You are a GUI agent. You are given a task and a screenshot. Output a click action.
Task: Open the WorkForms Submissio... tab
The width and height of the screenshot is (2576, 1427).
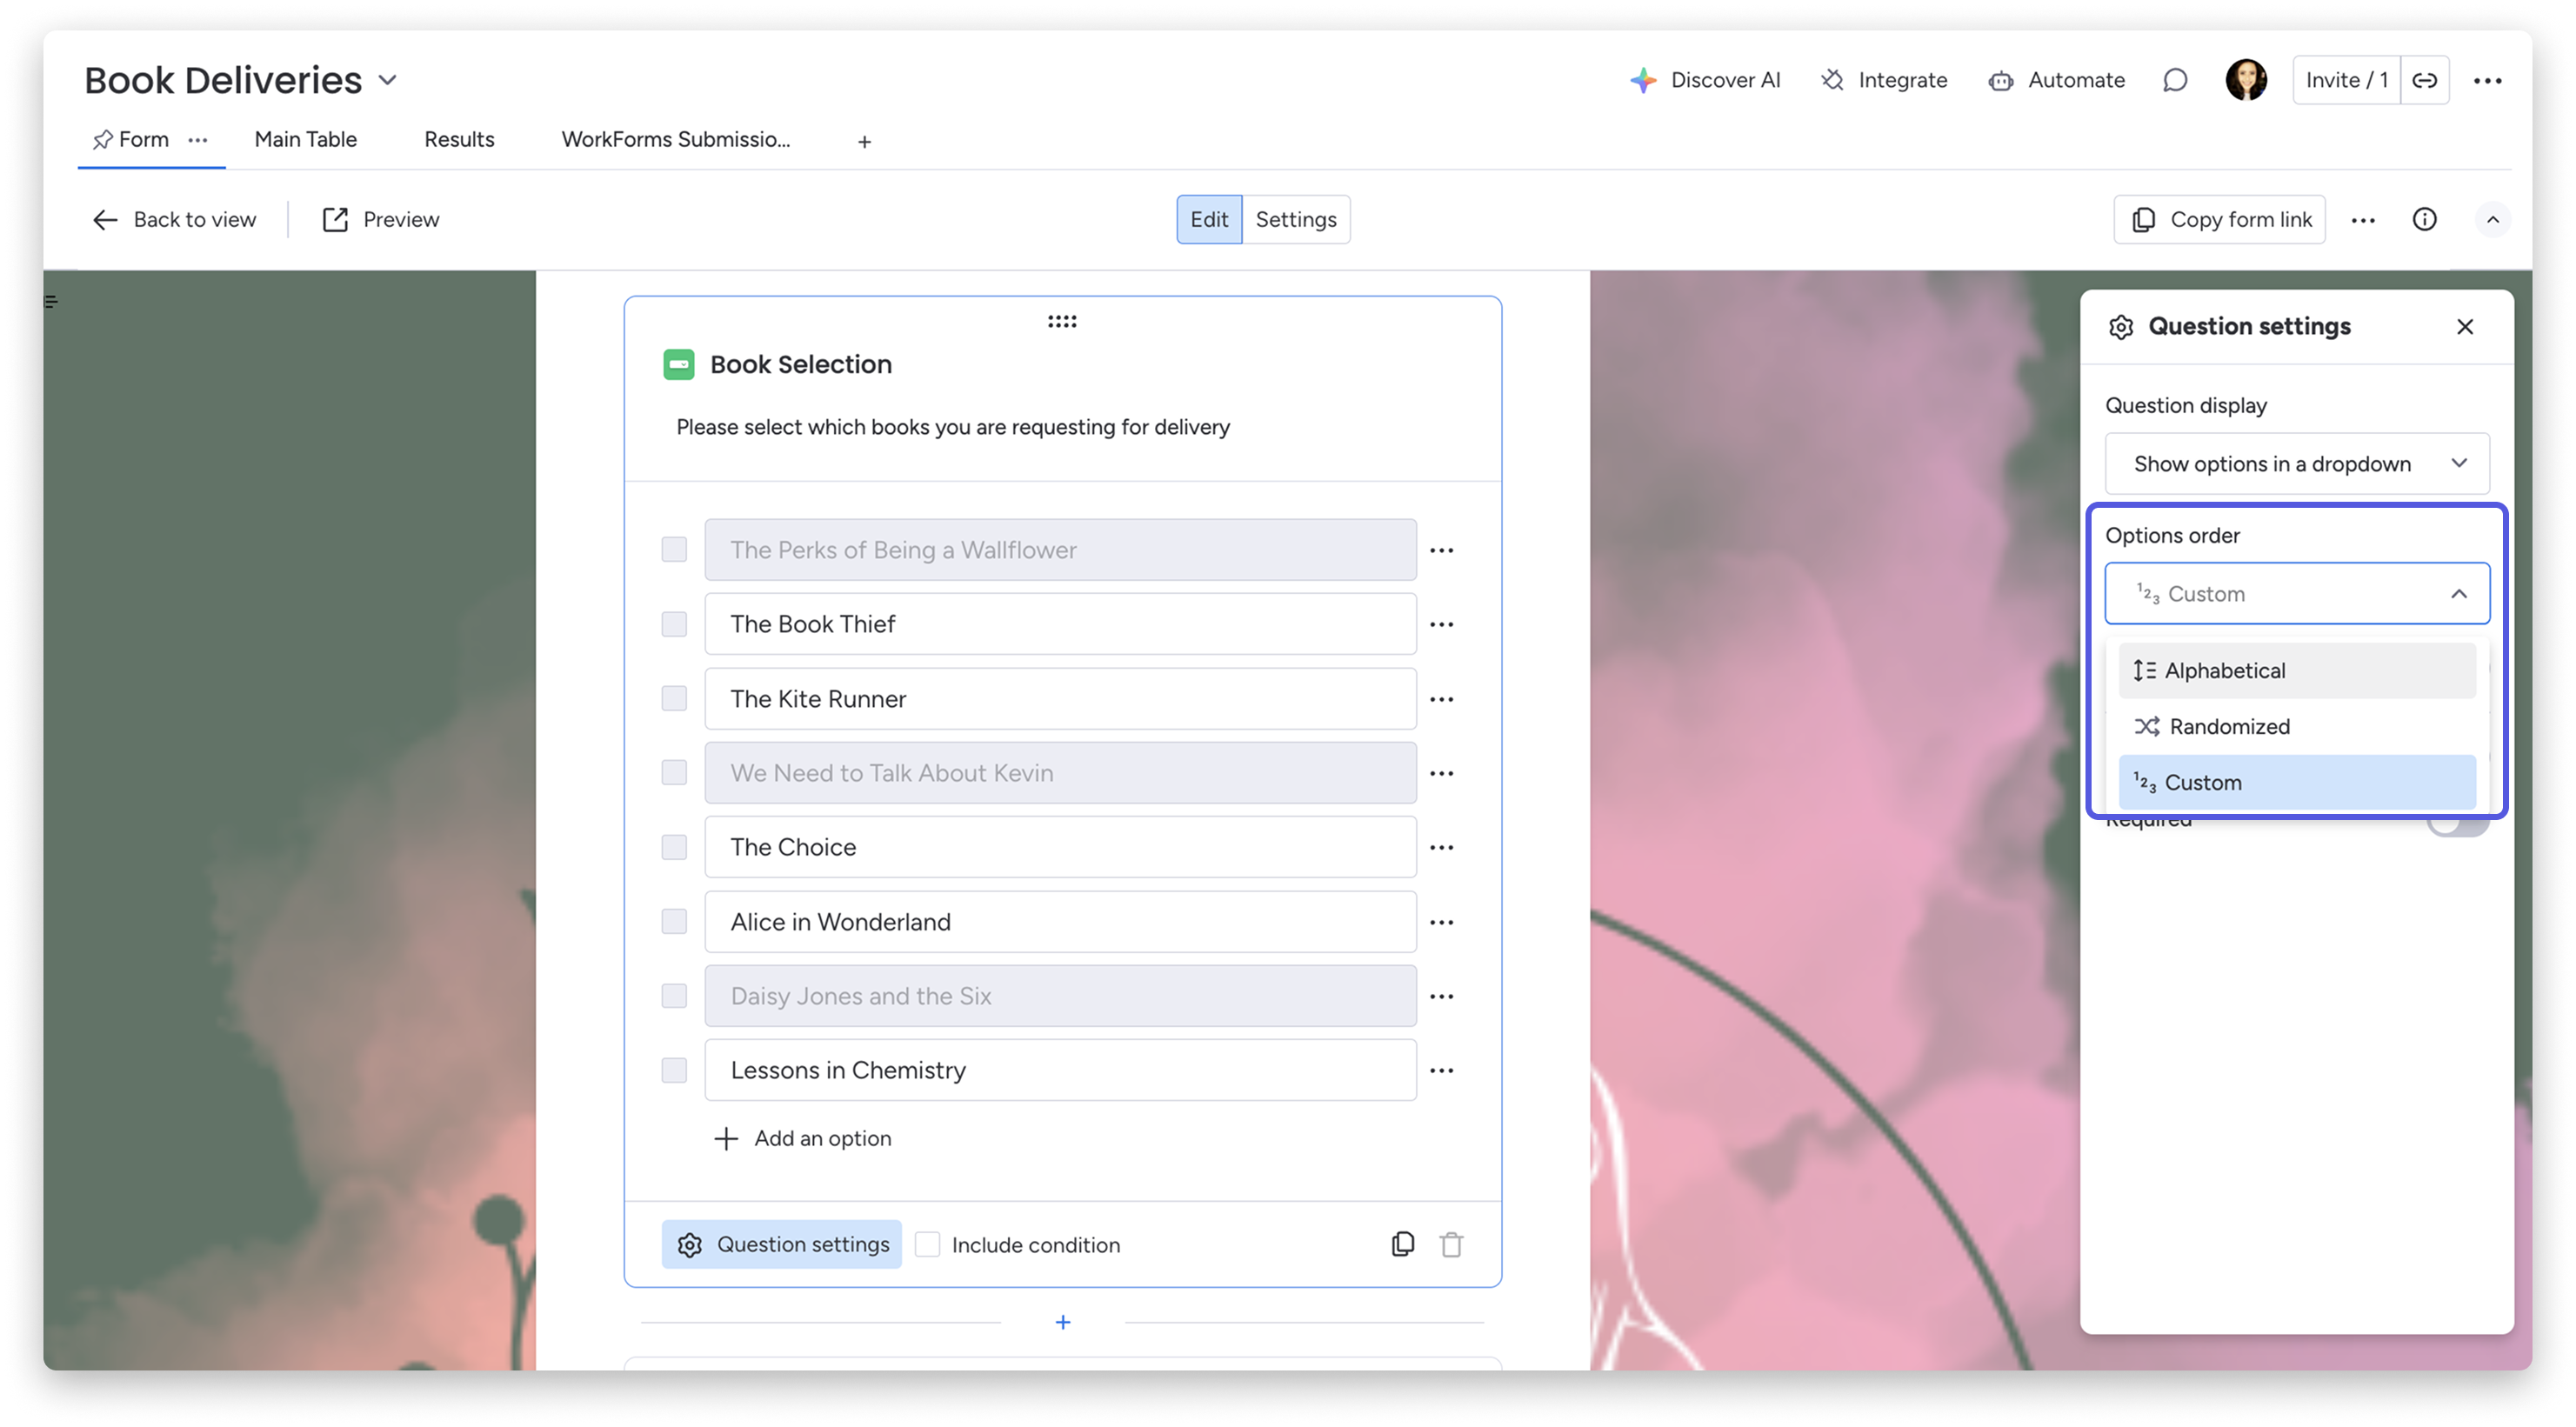point(675,140)
